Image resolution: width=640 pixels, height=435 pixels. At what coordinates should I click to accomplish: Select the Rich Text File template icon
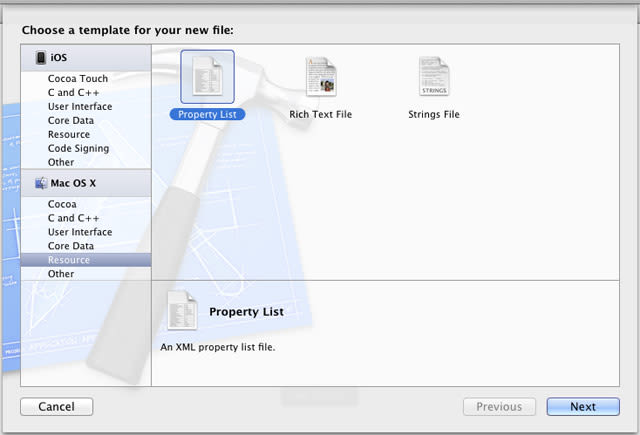pyautogui.click(x=321, y=77)
